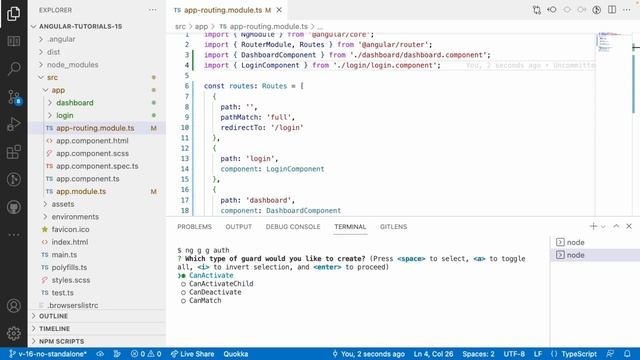The height and width of the screenshot is (360, 640).
Task: Open notifications bell in status bar
Action: tap(627, 354)
